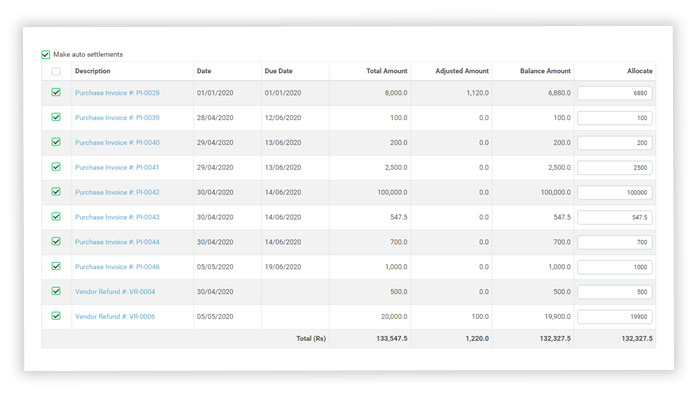
Task: Uncheck the row for Purchase Invoice PI-0028
Action: point(56,92)
